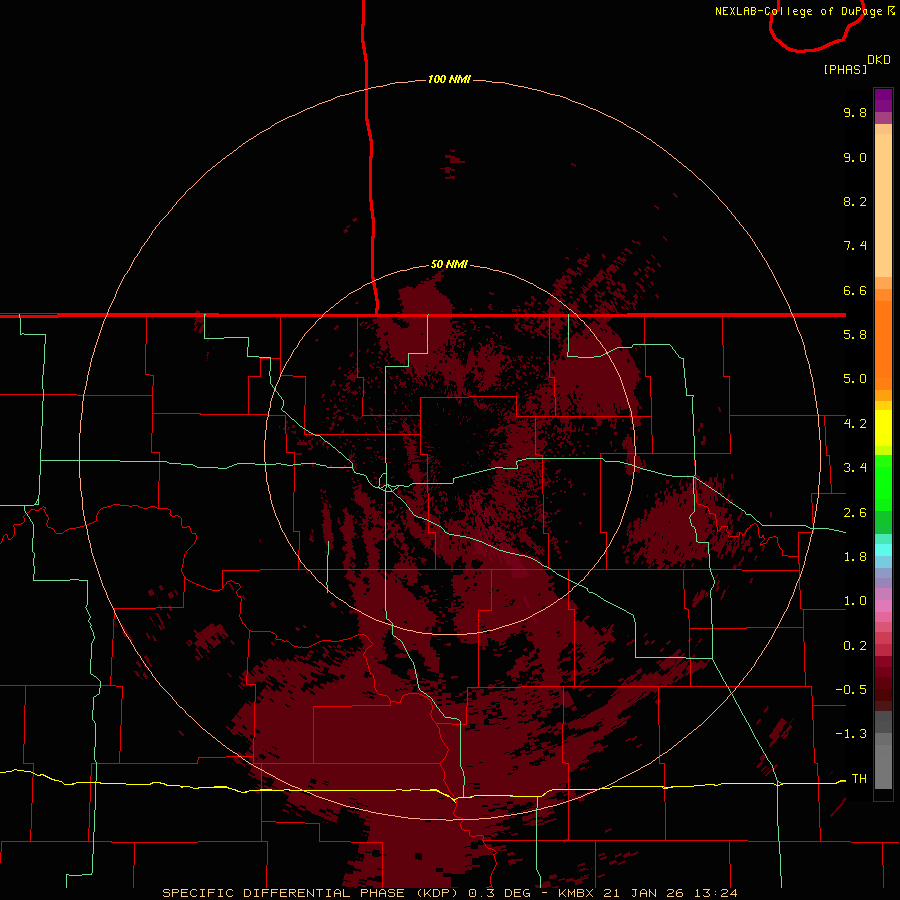This screenshot has width=900, height=900.
Task: Click the 50 NMI range ring label
Action: click(449, 264)
